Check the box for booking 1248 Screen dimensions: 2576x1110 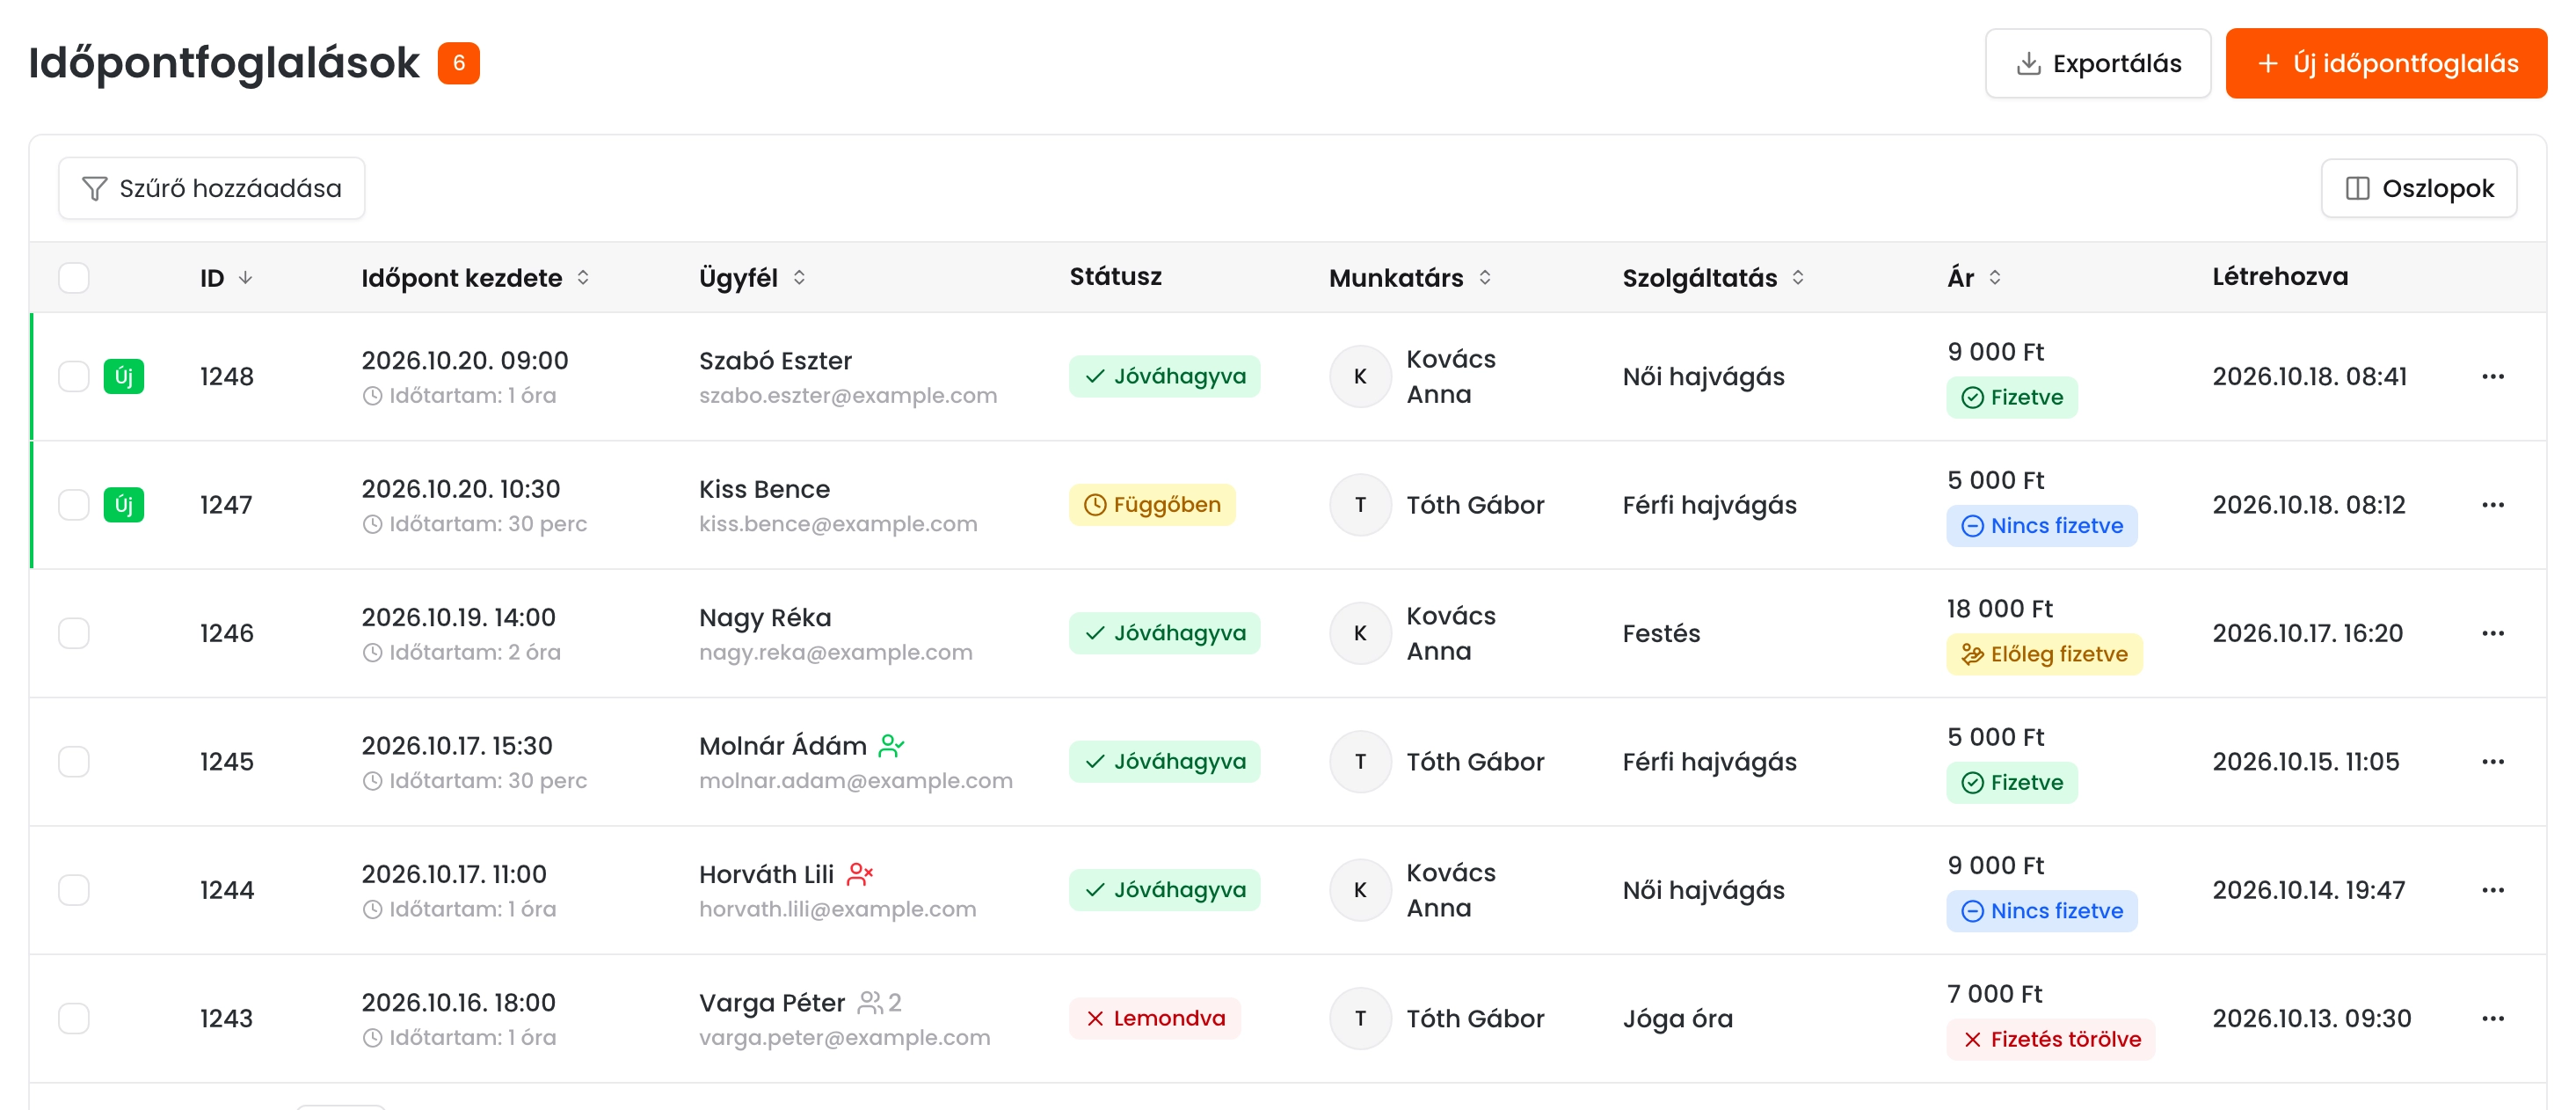(74, 376)
